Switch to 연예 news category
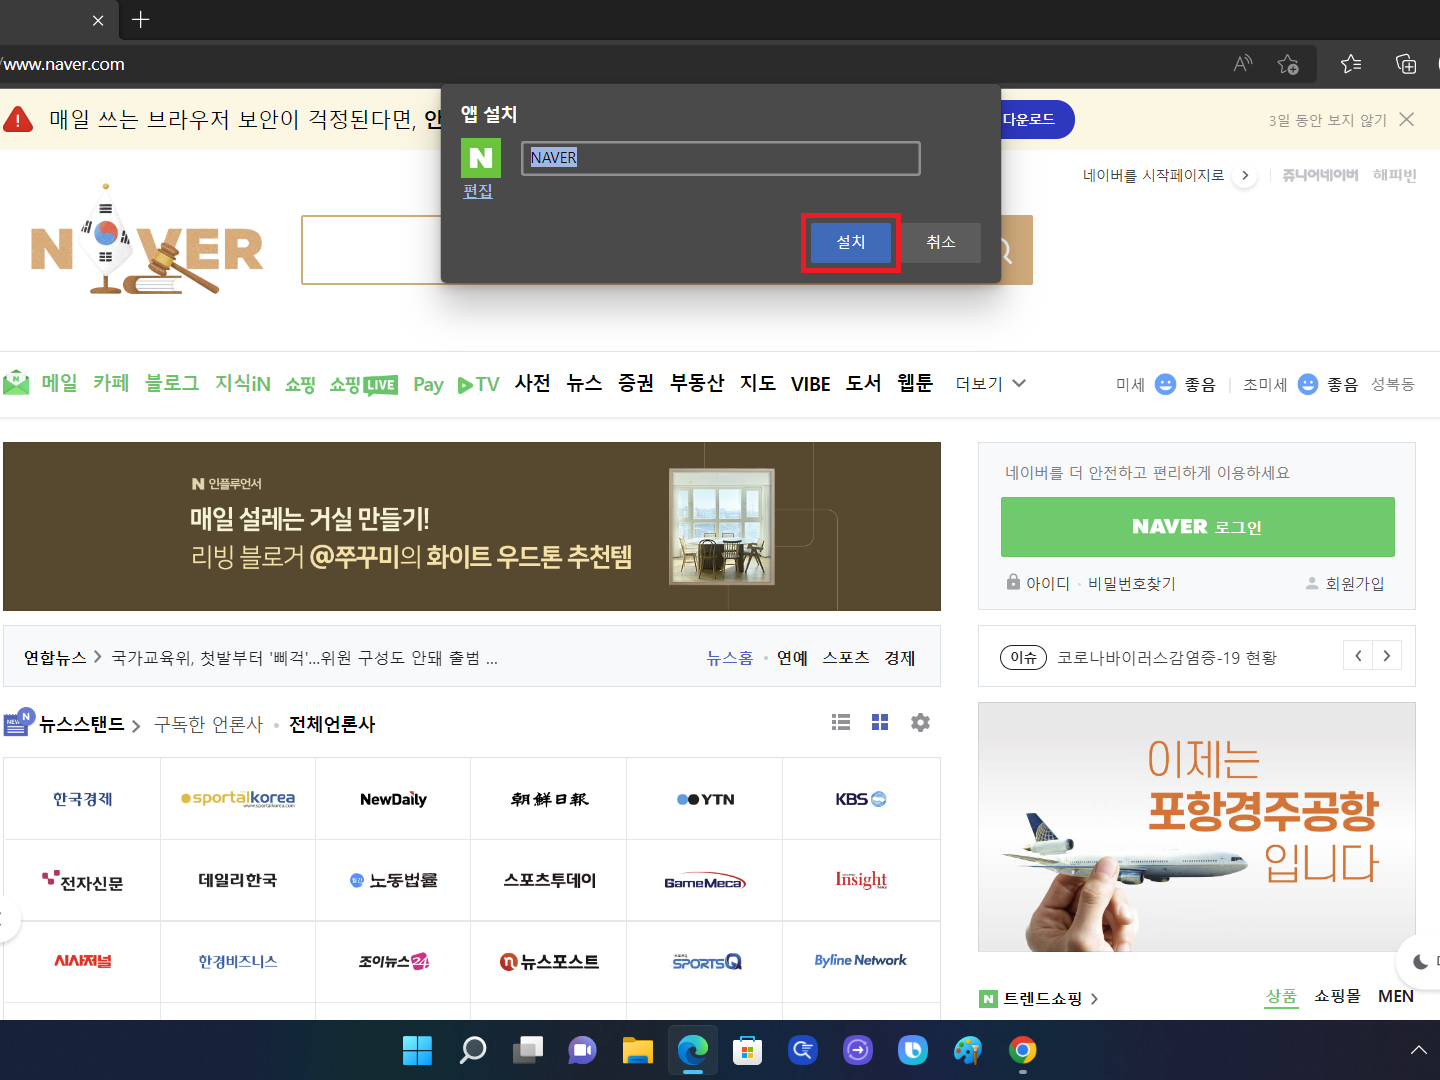This screenshot has height=1080, width=1440. (792, 657)
